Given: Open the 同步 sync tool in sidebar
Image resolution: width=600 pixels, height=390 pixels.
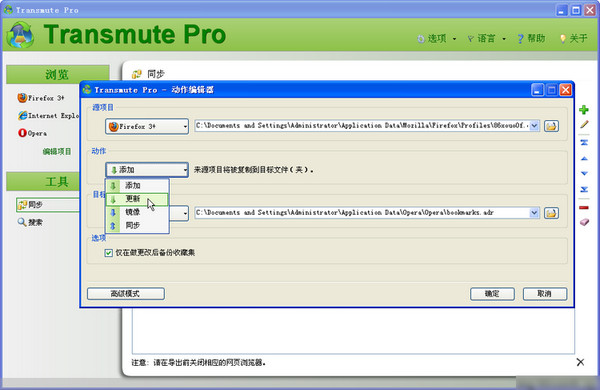Looking at the screenshot, I should point(48,205).
